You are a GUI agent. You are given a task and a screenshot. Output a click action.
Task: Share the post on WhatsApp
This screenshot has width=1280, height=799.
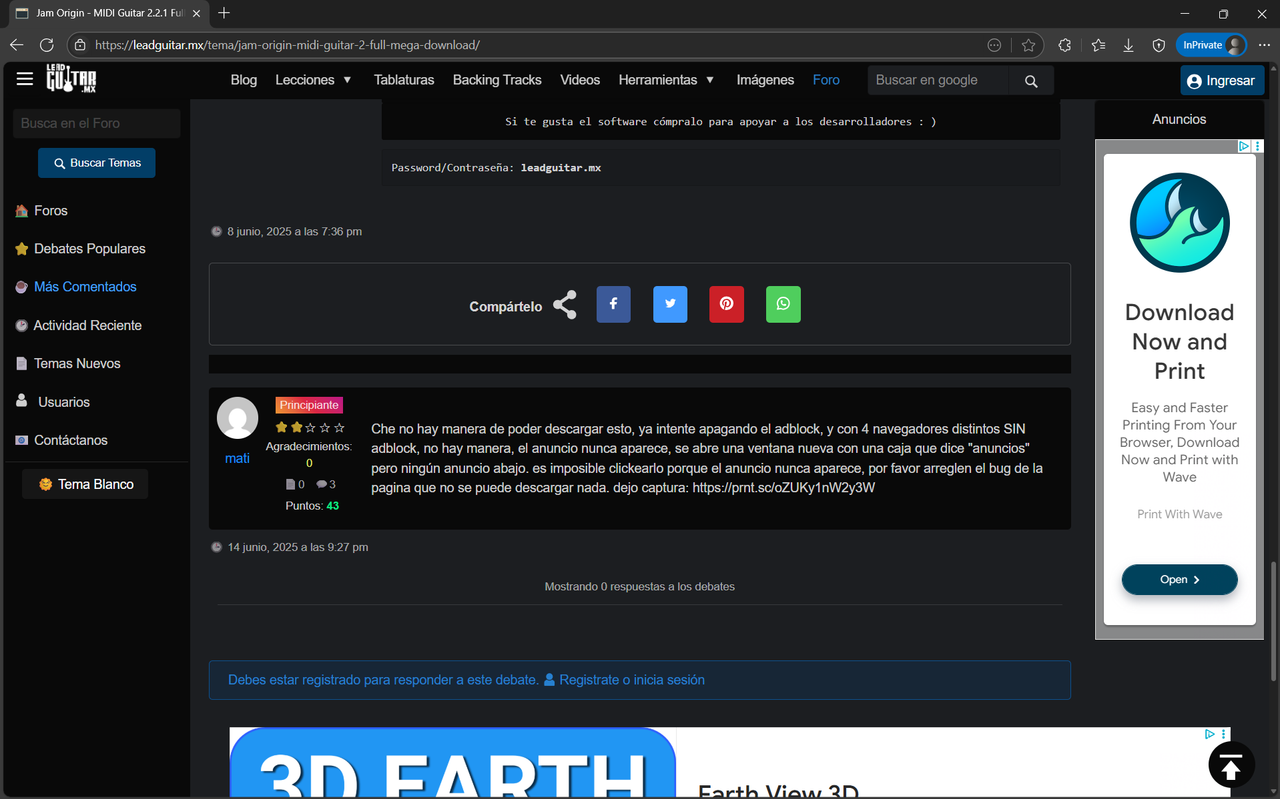pyautogui.click(x=783, y=304)
